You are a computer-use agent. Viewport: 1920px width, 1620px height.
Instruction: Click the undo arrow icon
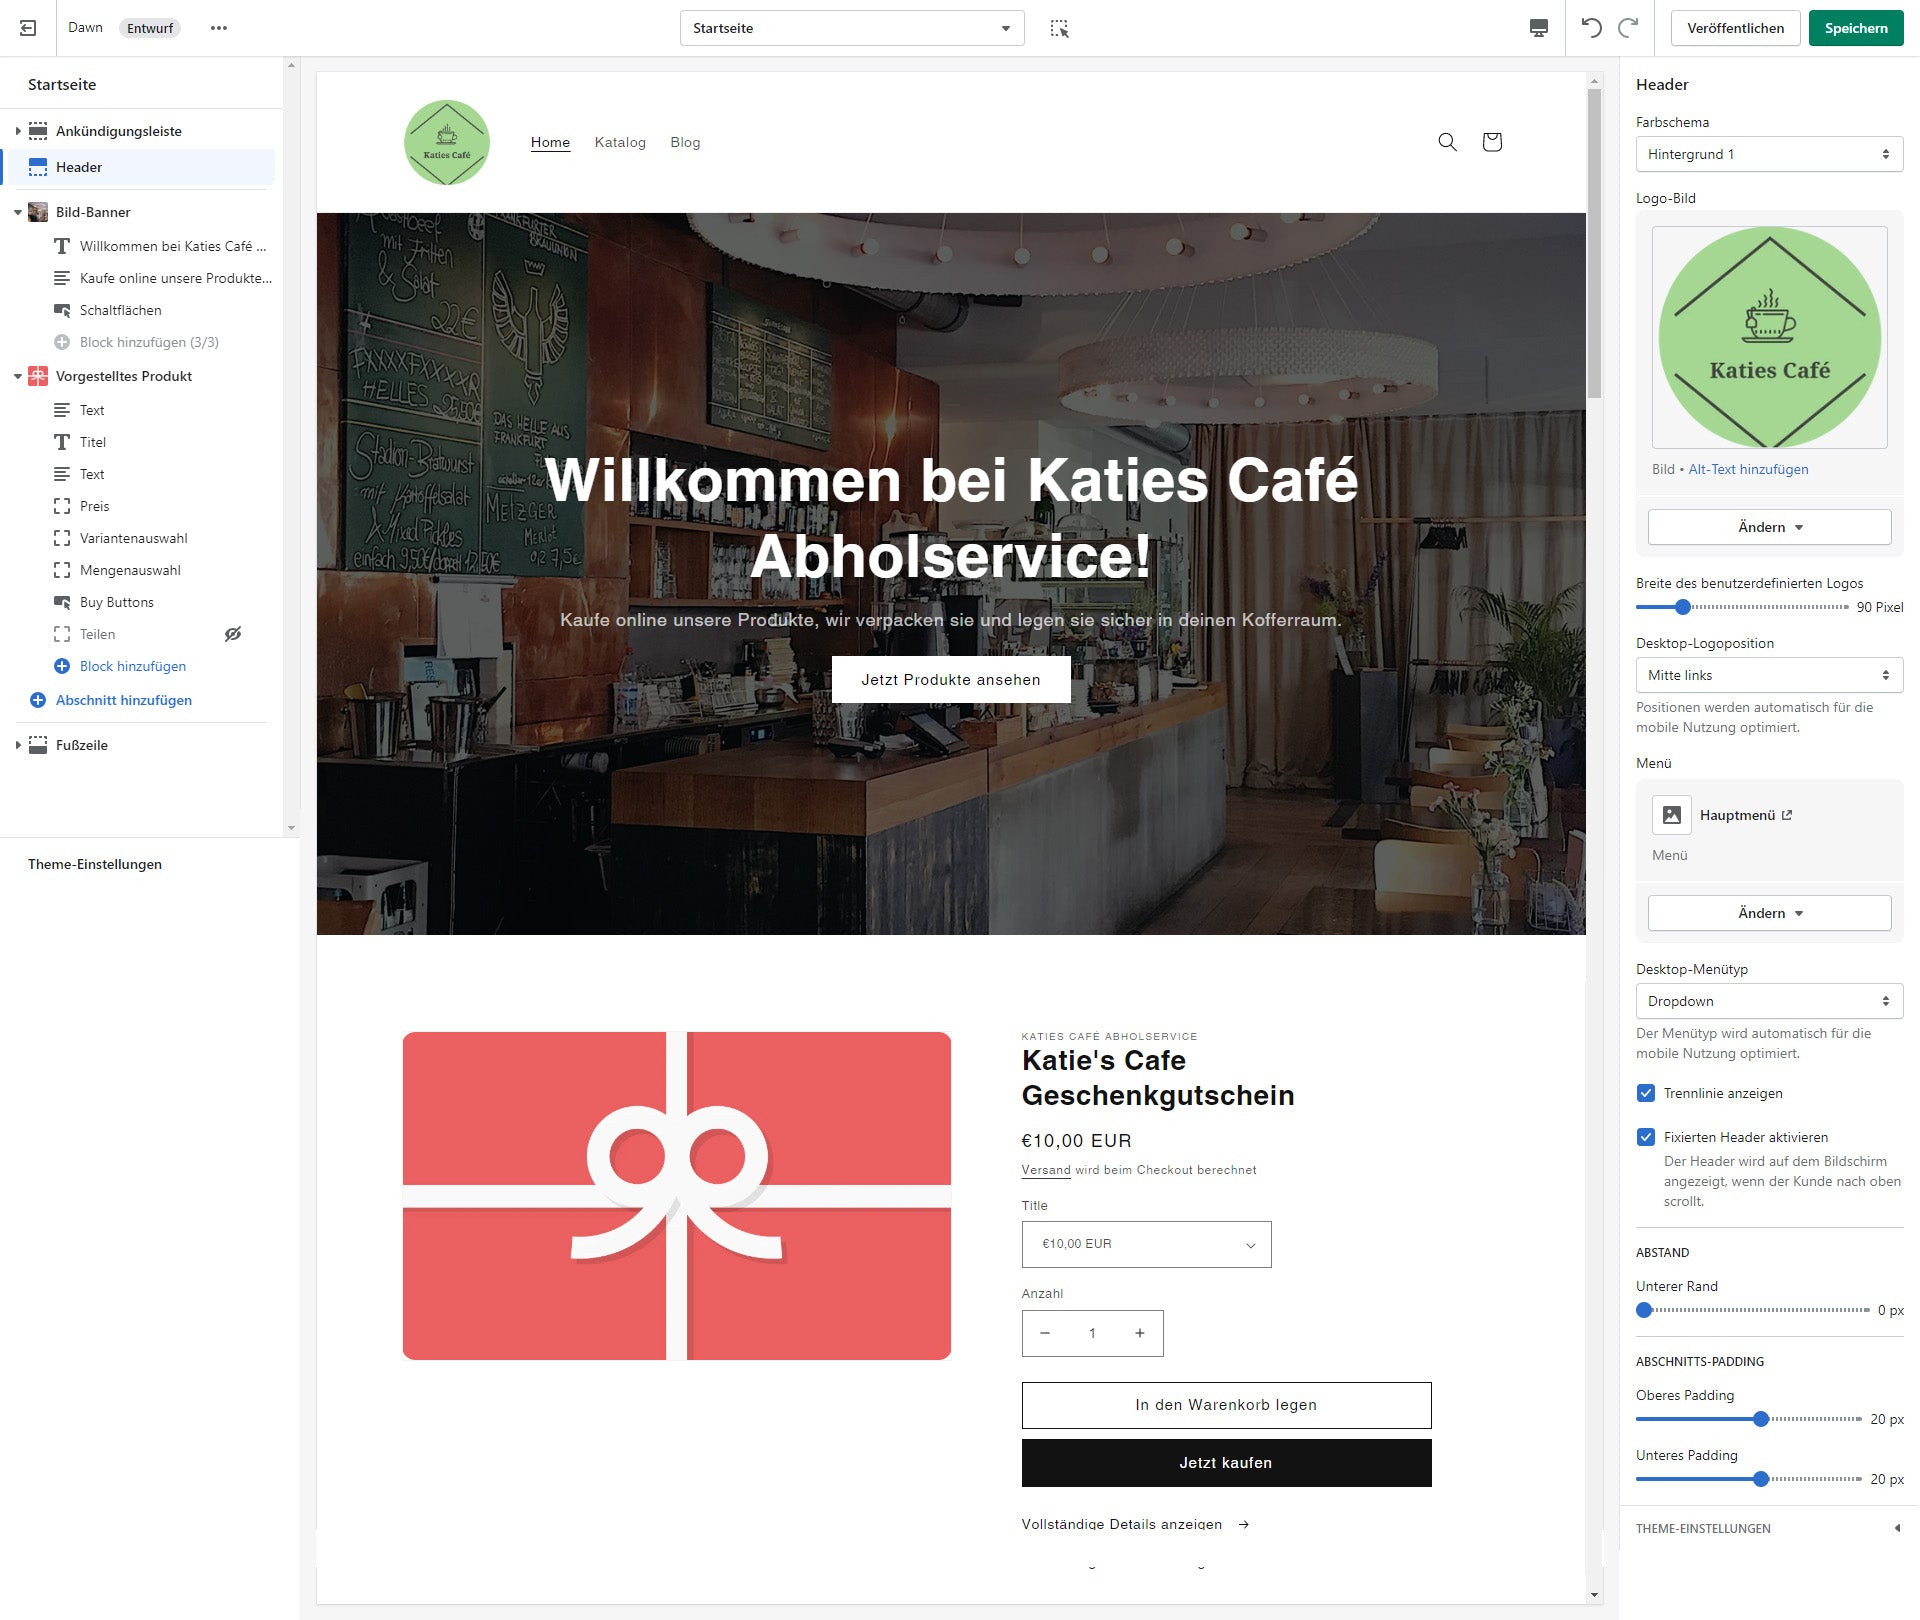click(x=1591, y=27)
